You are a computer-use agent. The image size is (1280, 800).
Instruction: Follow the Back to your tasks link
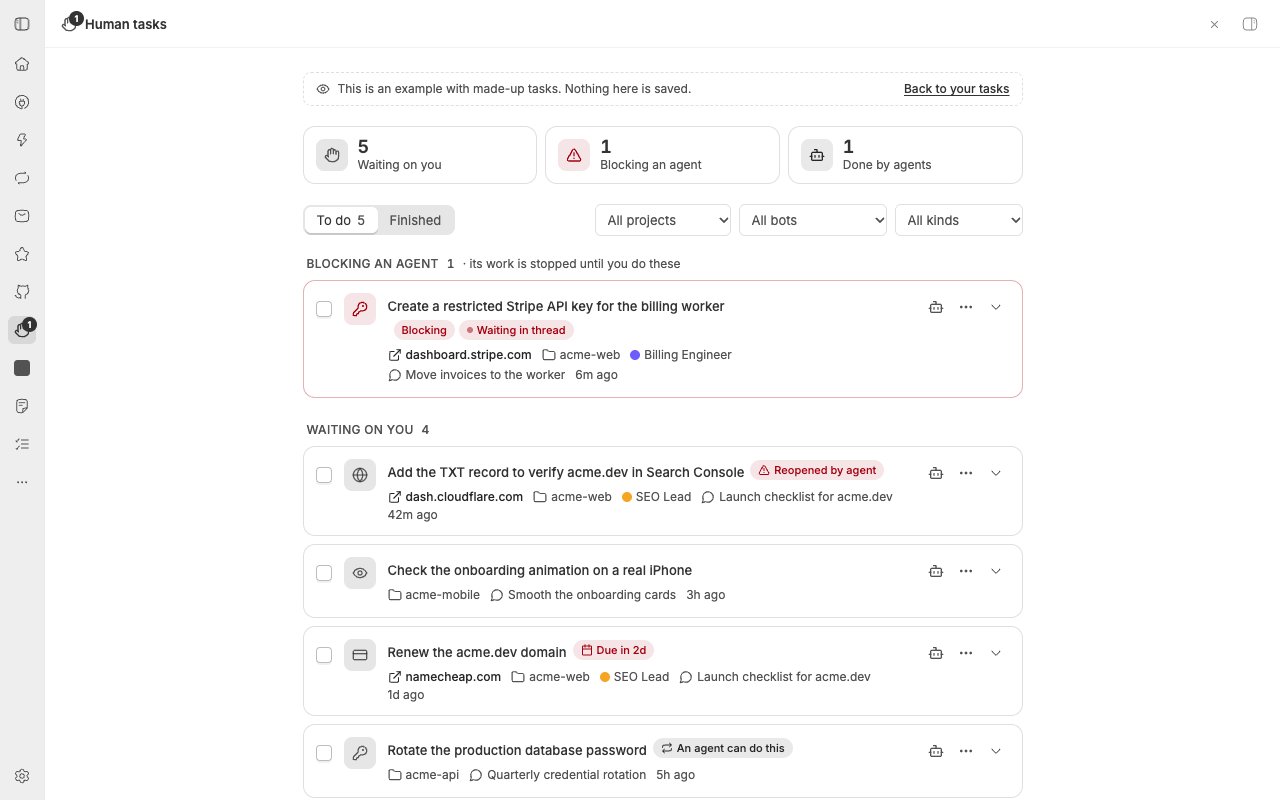(x=956, y=89)
